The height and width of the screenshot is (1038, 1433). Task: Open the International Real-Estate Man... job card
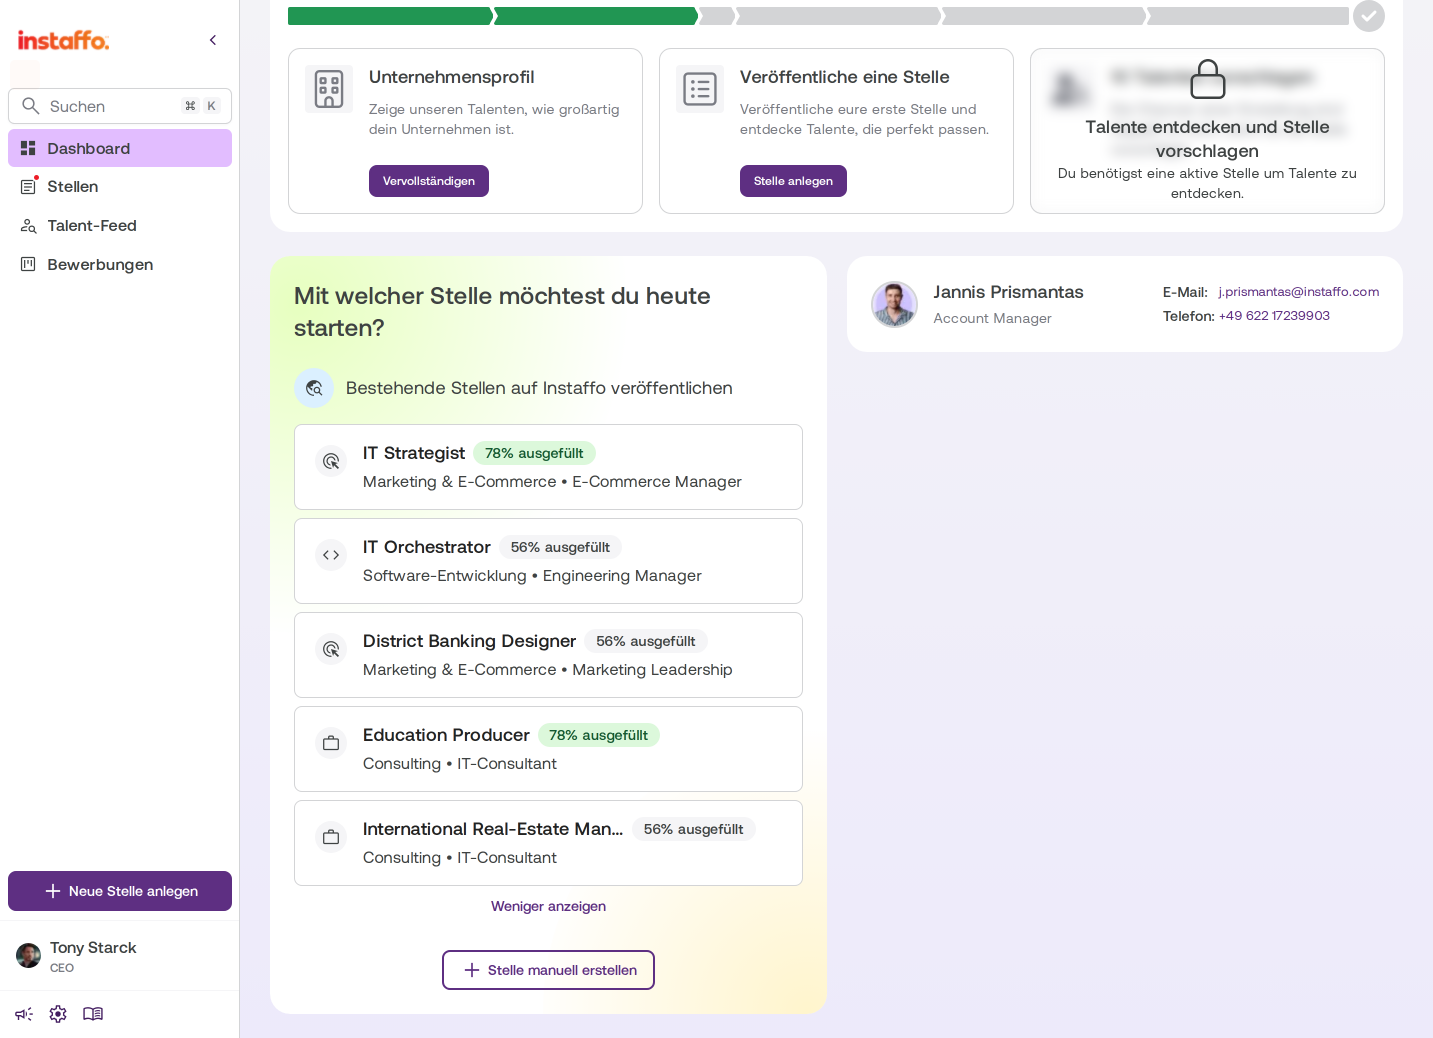point(548,843)
